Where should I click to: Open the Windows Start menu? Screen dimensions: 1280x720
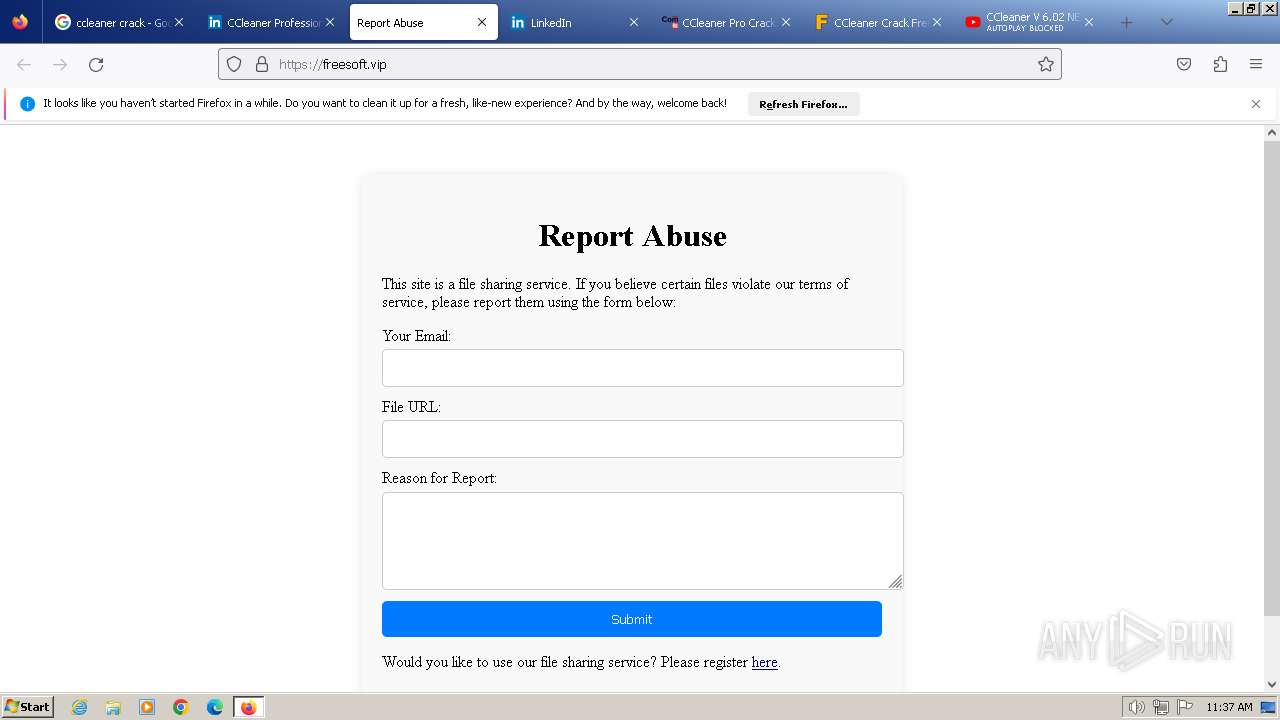click(x=27, y=706)
